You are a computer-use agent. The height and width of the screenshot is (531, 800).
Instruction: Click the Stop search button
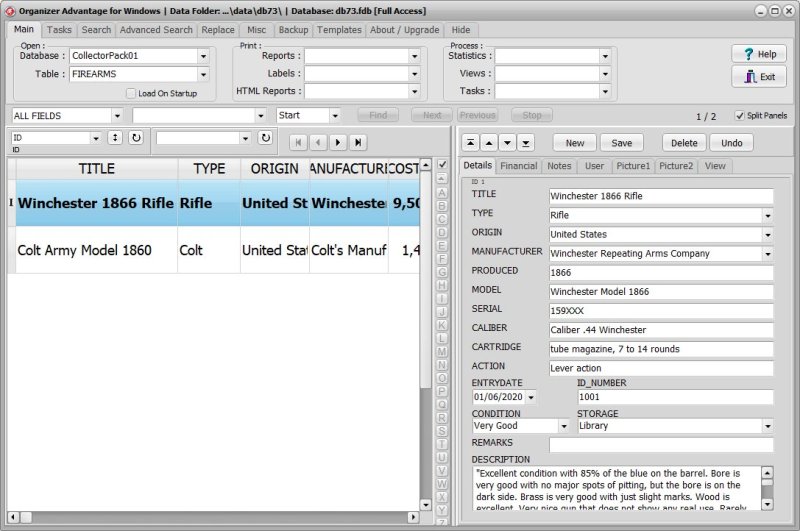[x=532, y=115]
